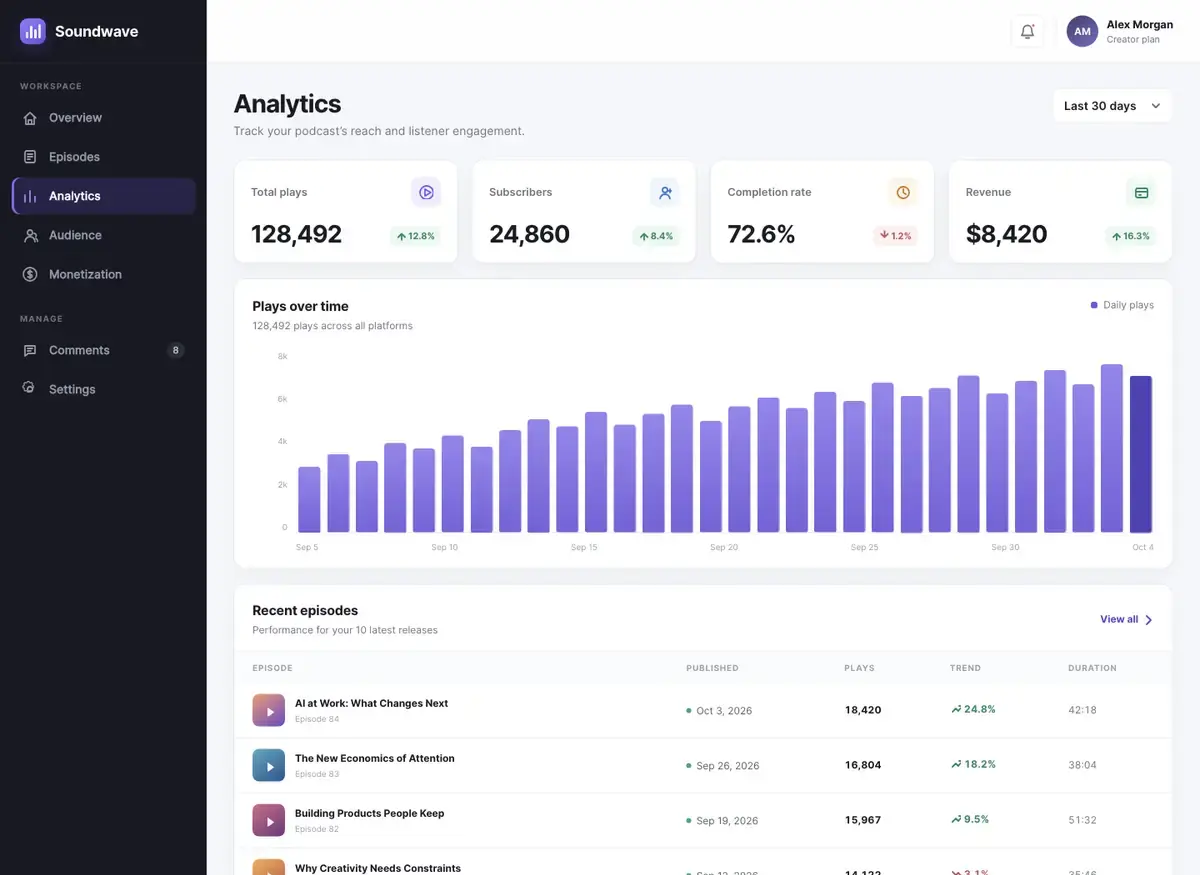Click the Soundwave brand name
Image resolution: width=1200 pixels, height=875 pixels.
(96, 31)
